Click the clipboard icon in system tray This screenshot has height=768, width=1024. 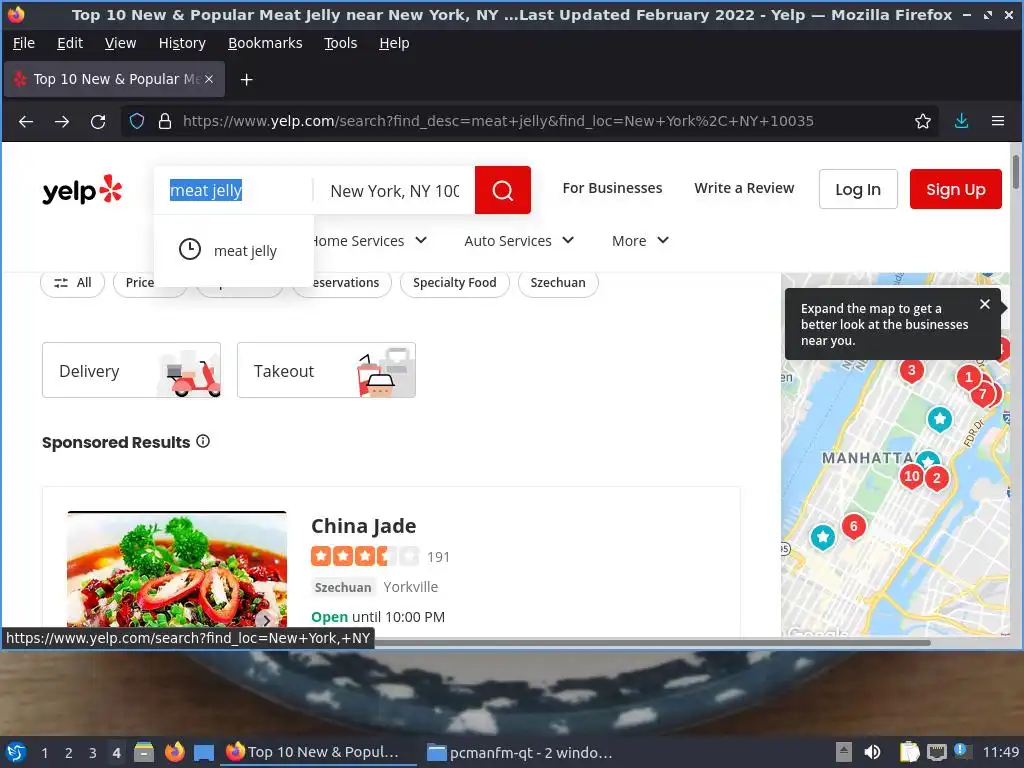coord(909,752)
